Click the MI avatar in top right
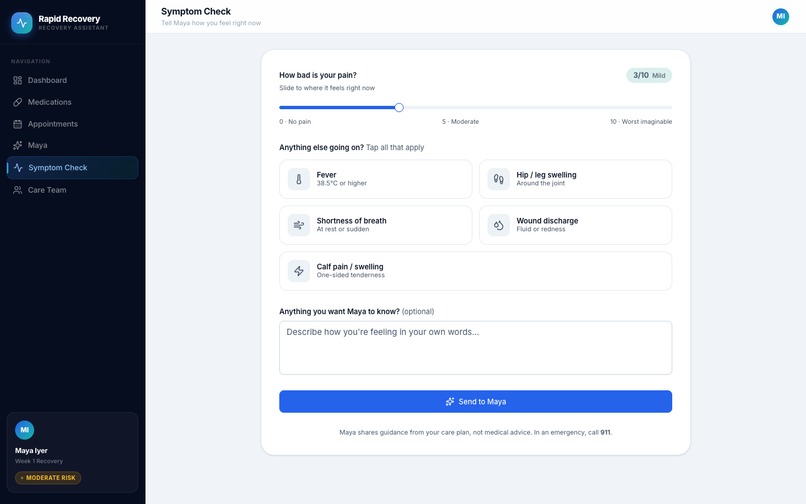The height and width of the screenshot is (504, 806). pyautogui.click(x=780, y=16)
